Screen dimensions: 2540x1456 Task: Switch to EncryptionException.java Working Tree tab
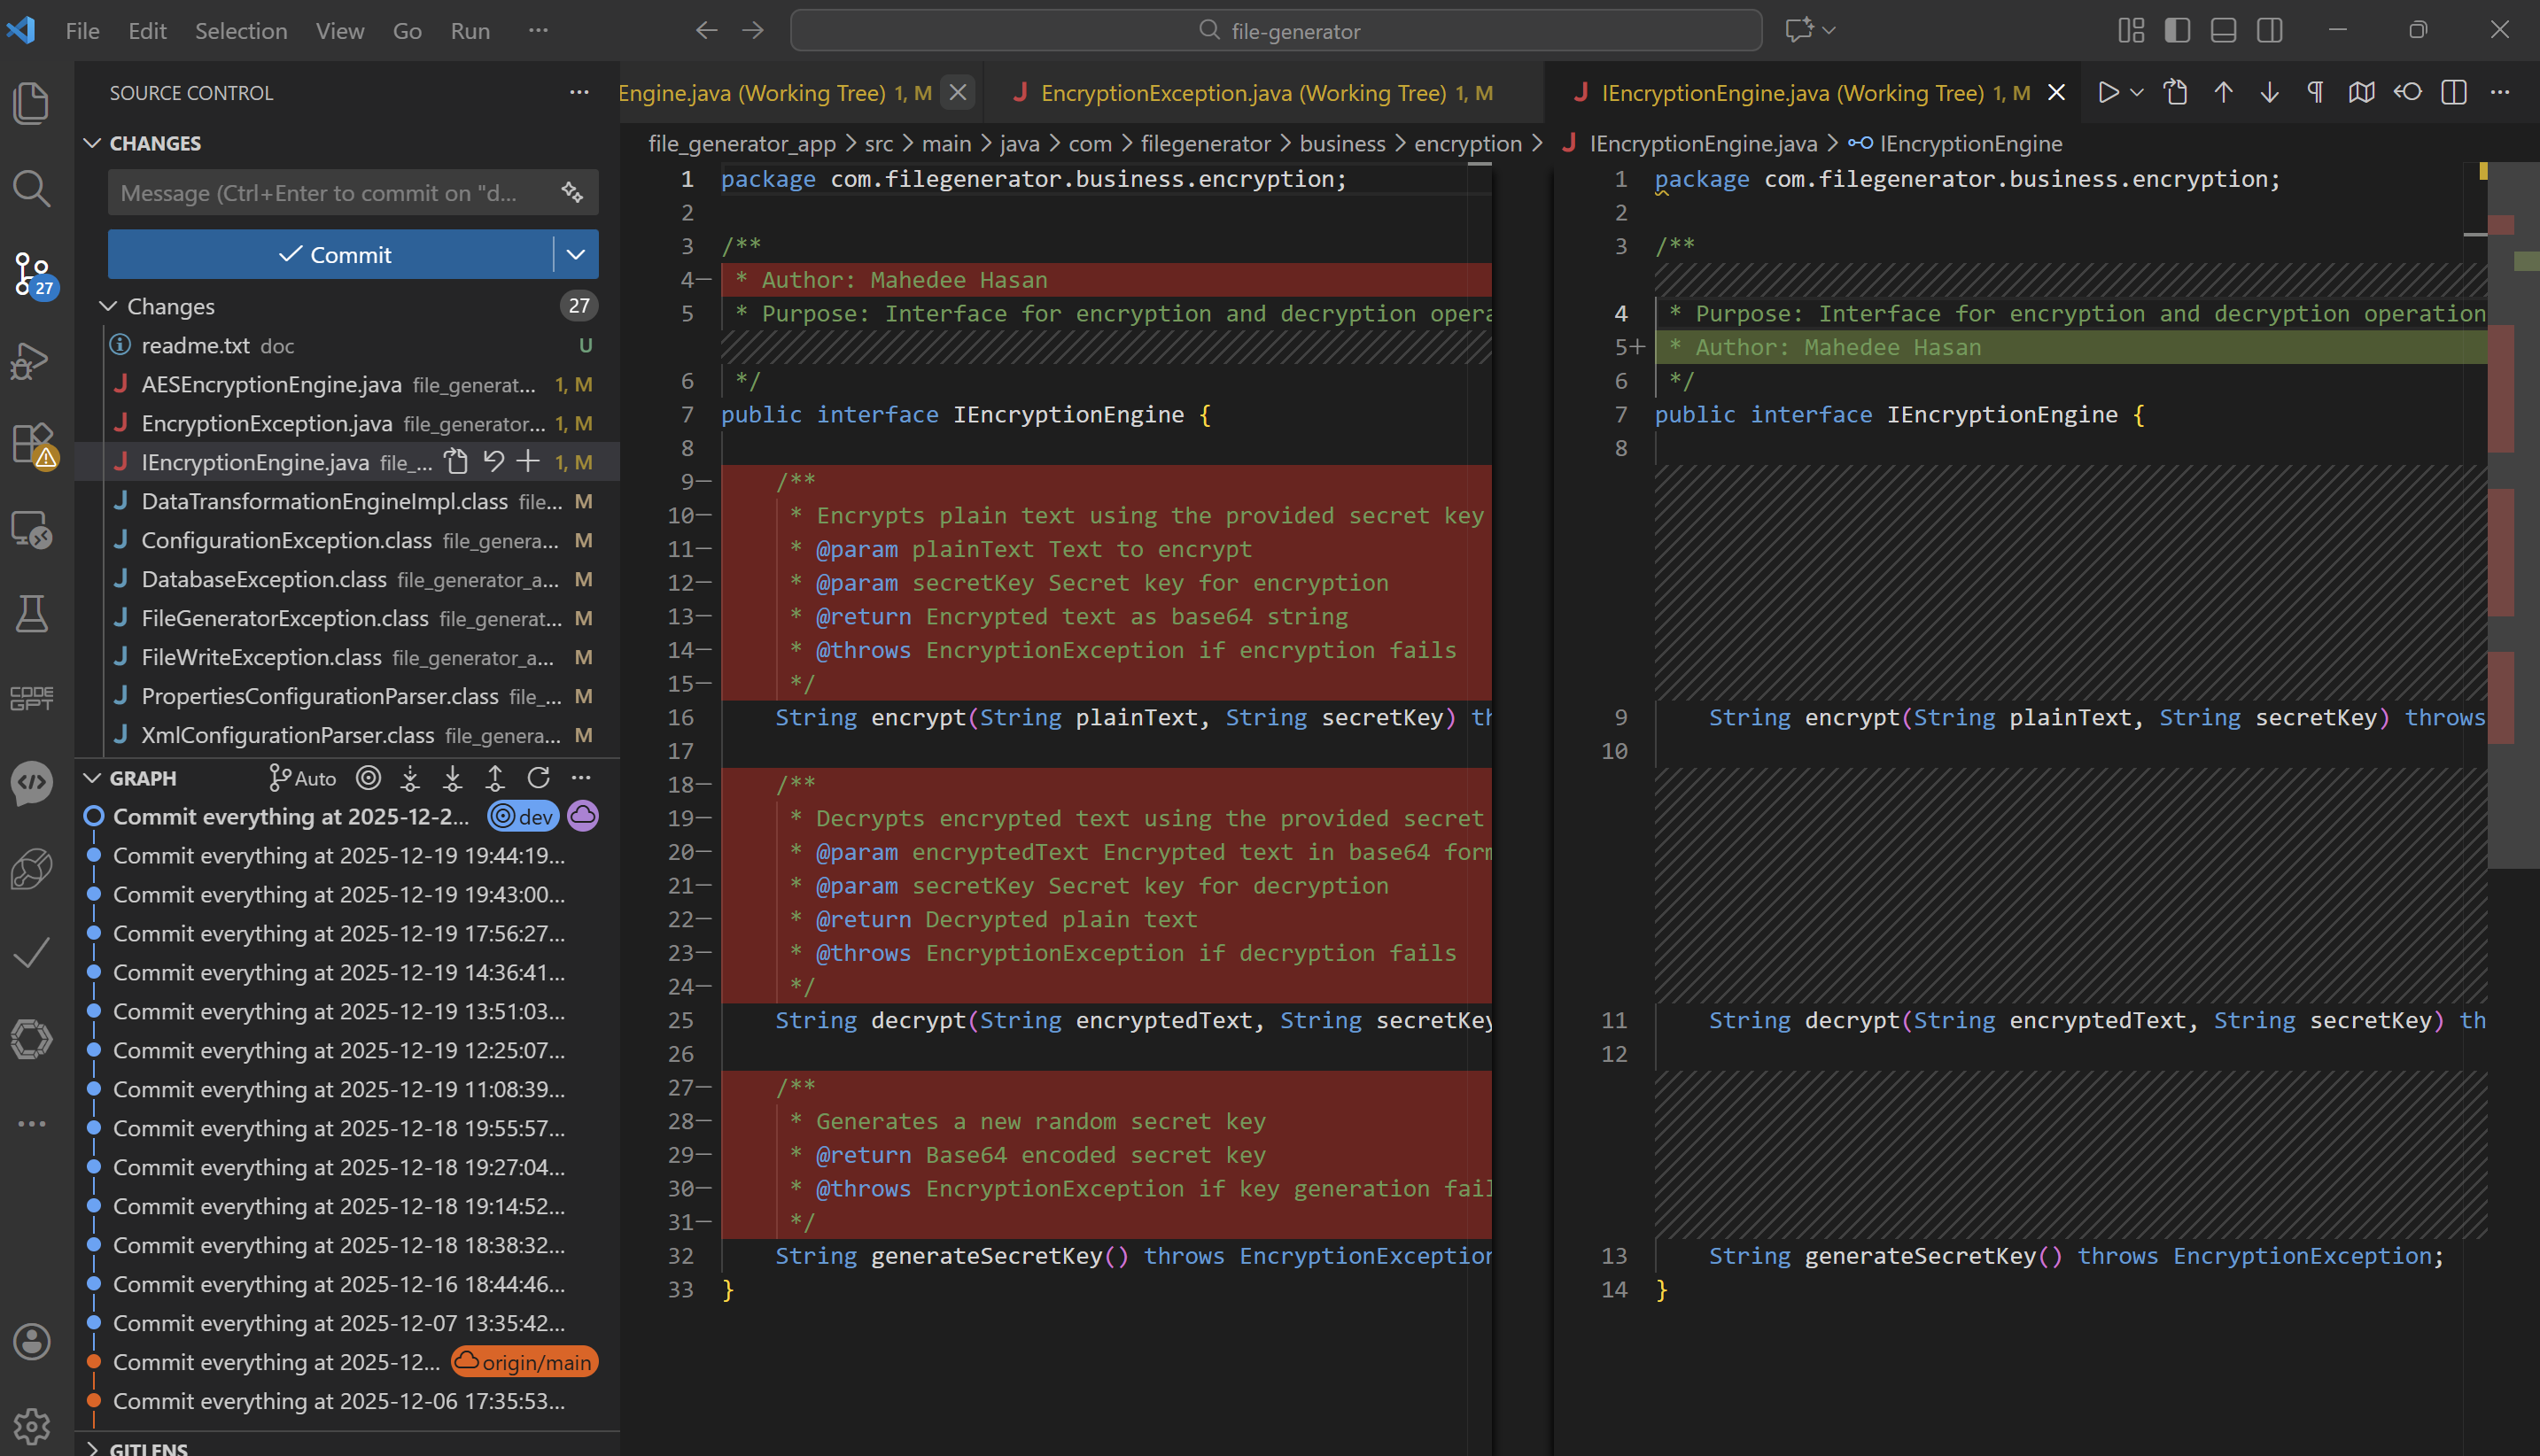tap(1243, 92)
